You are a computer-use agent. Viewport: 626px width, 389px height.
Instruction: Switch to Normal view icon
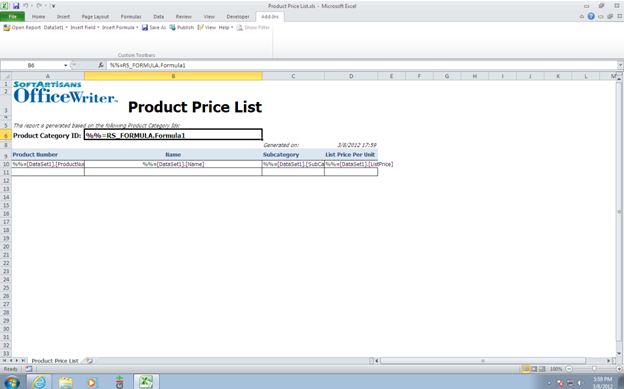527,369
